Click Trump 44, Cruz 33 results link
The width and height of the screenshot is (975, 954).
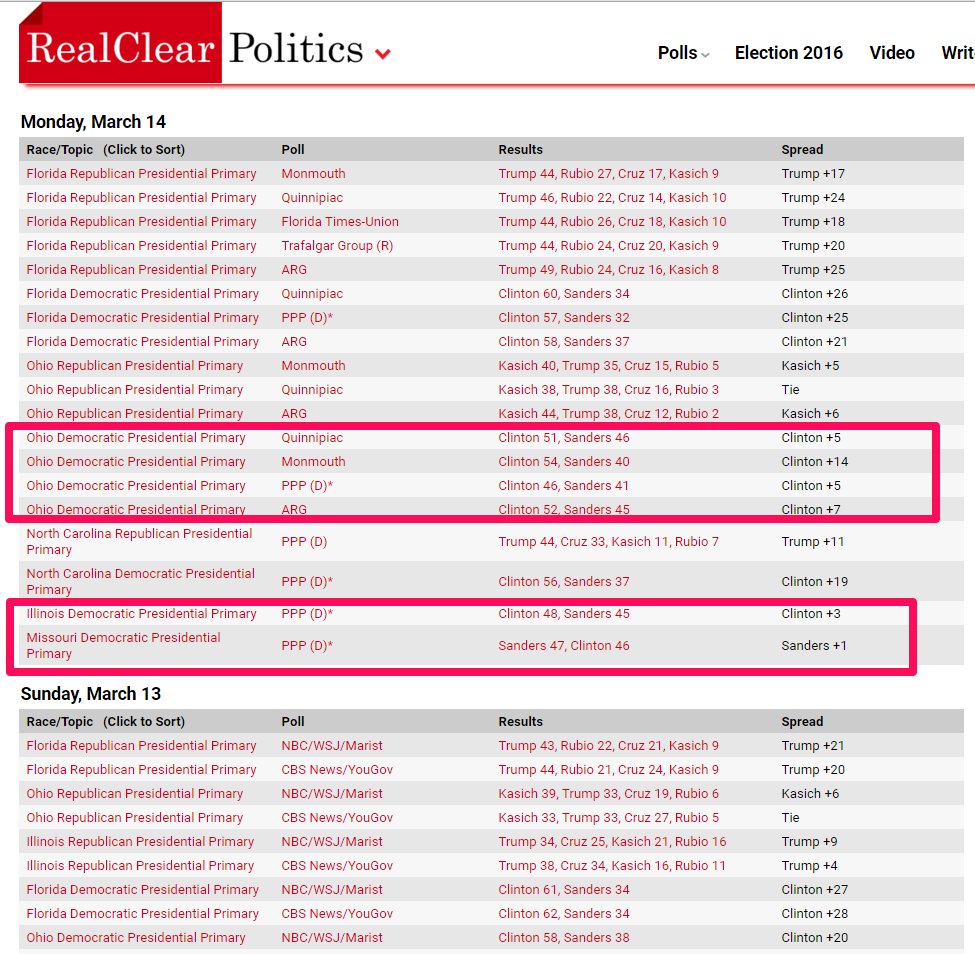[608, 542]
